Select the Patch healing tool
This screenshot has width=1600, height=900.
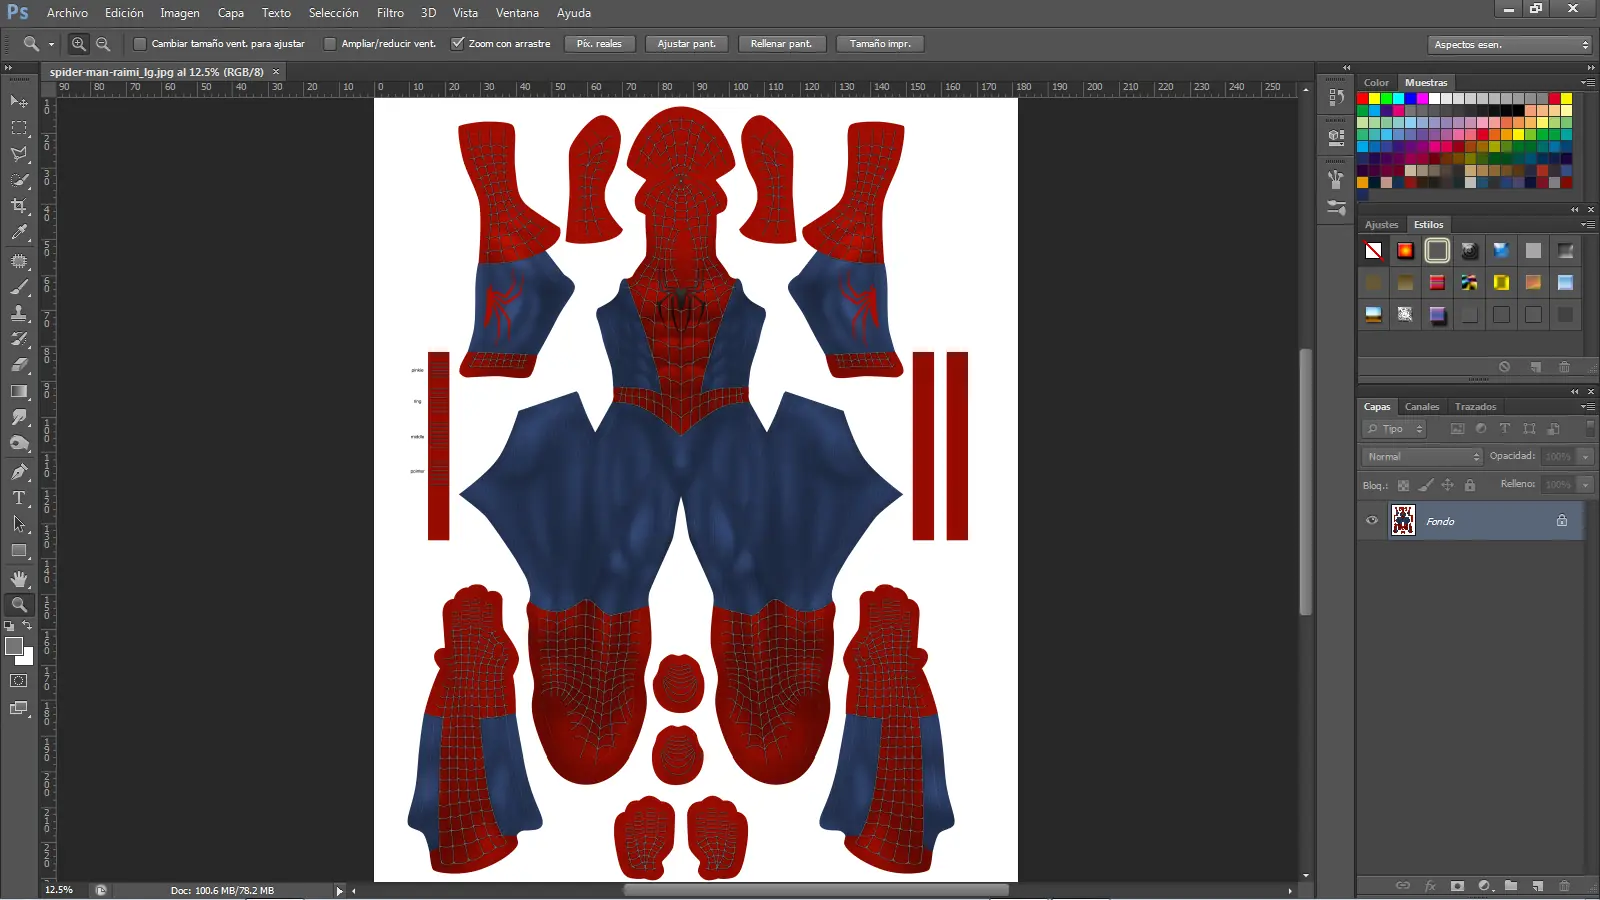[x=19, y=261]
